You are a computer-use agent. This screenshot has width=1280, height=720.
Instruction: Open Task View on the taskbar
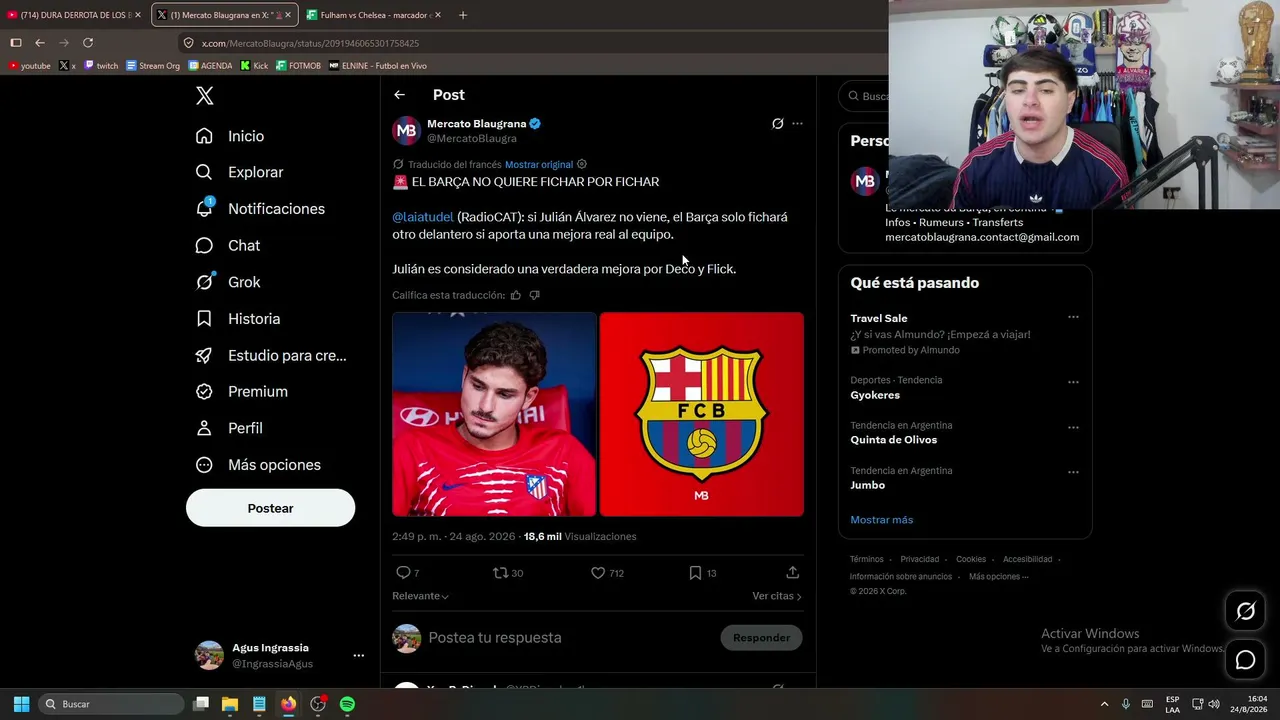[x=201, y=704]
